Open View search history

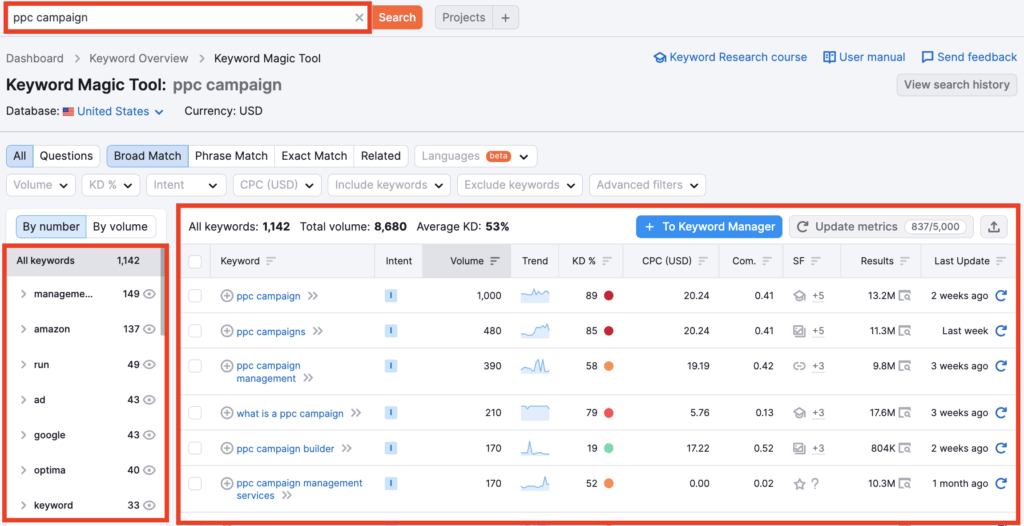pyautogui.click(x=957, y=85)
